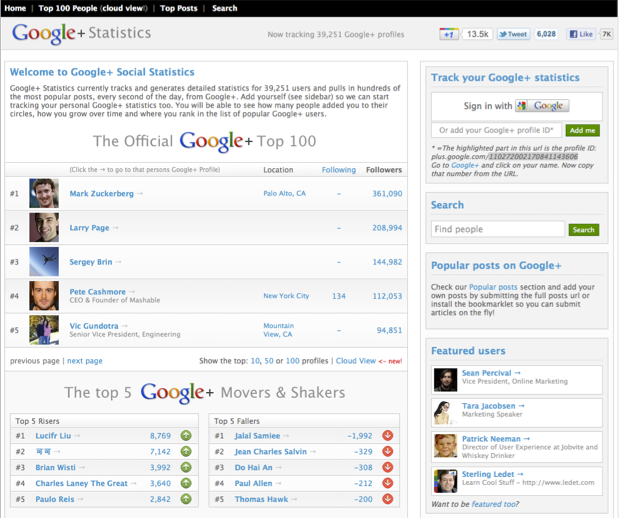Image resolution: width=619 pixels, height=518 pixels.
Task: Open Sean Percival featured user link
Action: (487, 373)
